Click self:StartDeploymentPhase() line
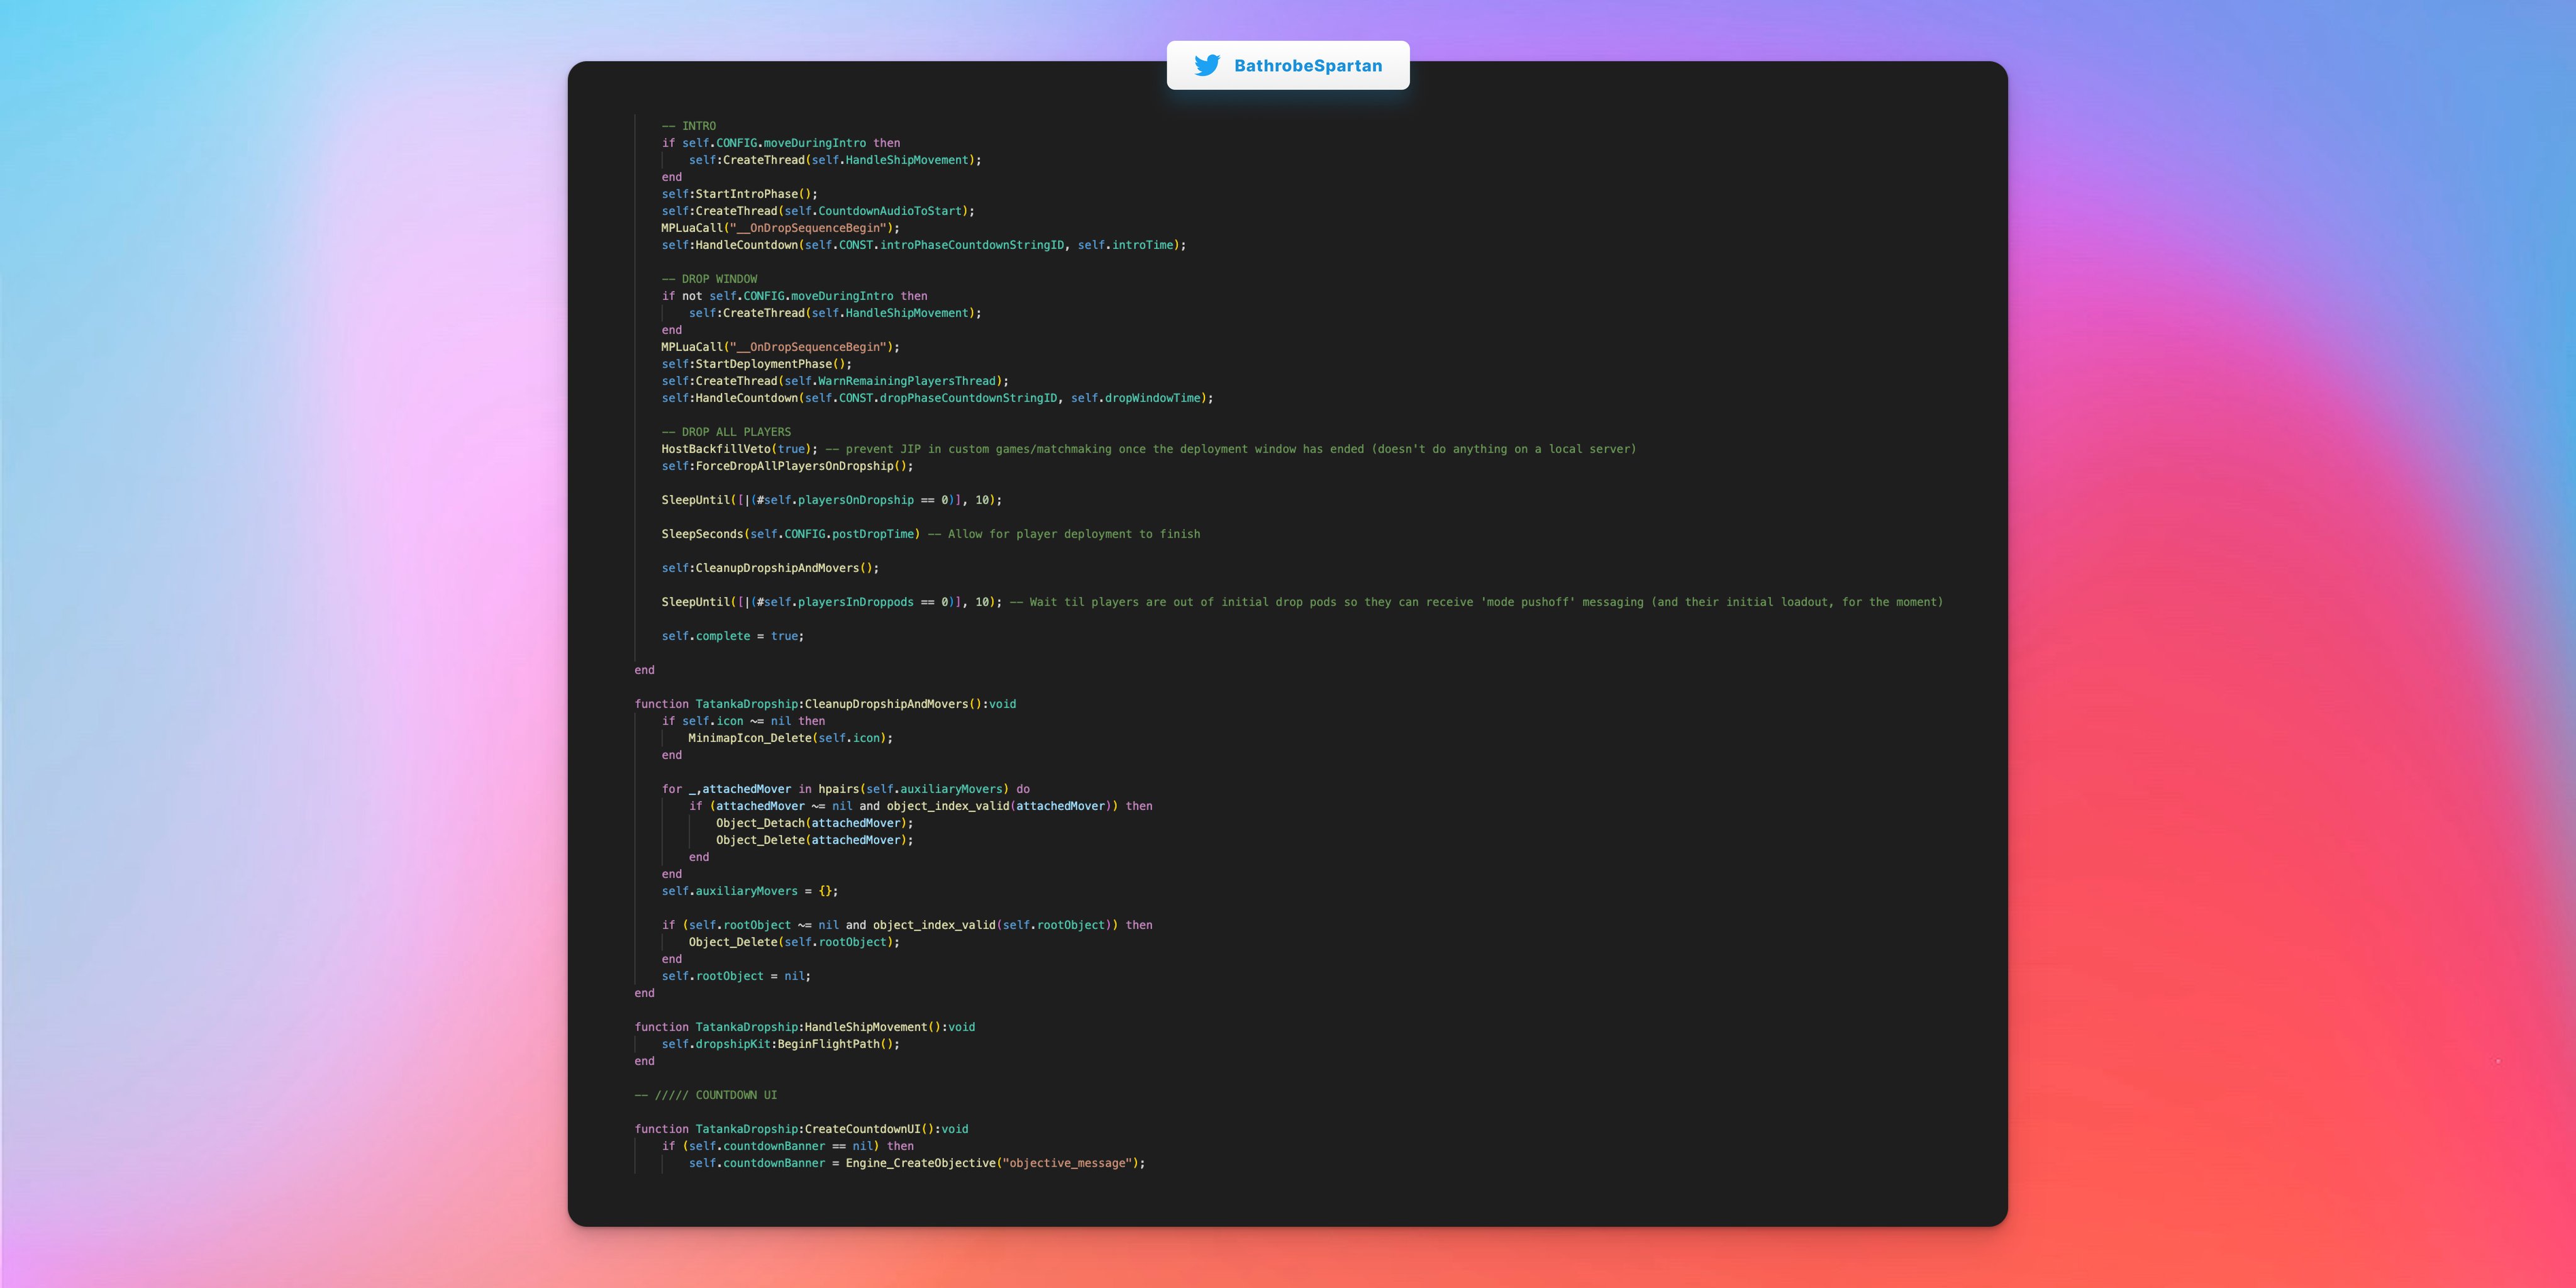 [x=756, y=364]
